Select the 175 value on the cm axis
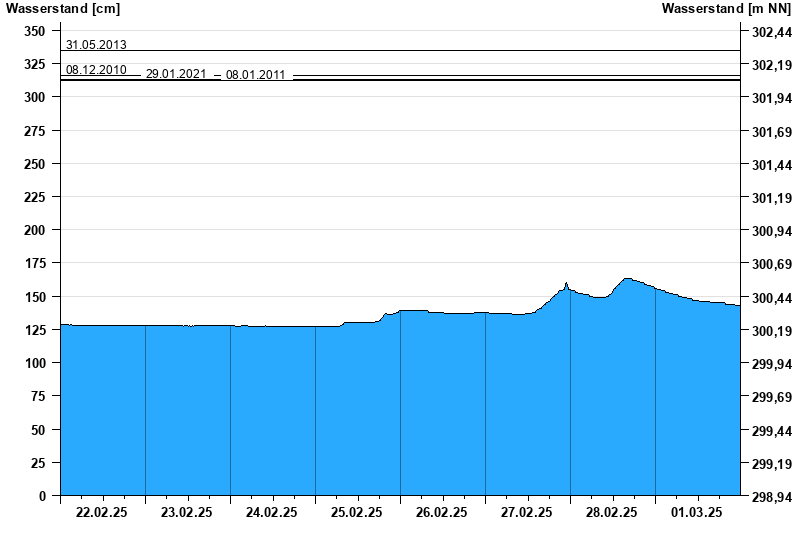This screenshot has height=550, width=800. [35, 264]
